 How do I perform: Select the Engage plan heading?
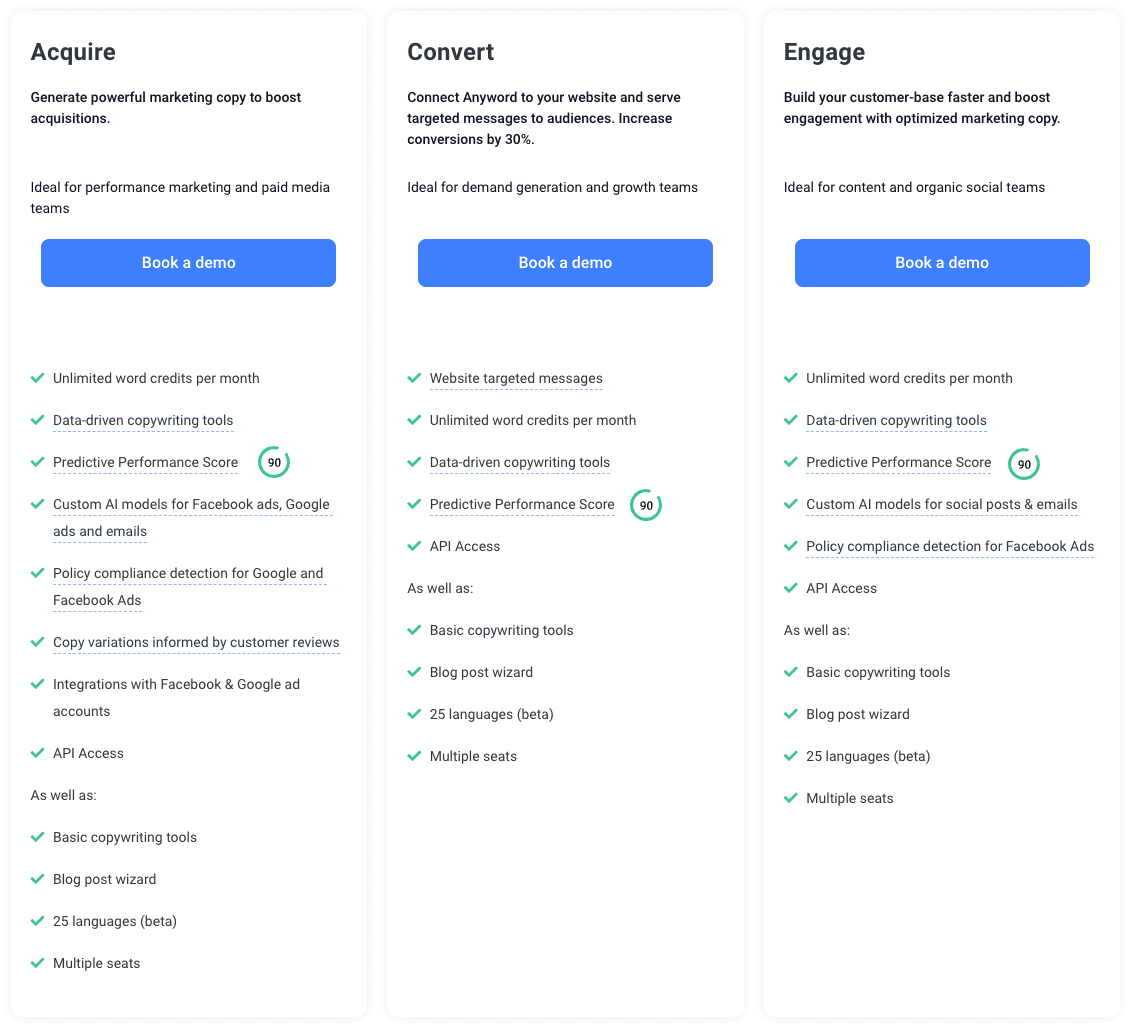tap(824, 52)
